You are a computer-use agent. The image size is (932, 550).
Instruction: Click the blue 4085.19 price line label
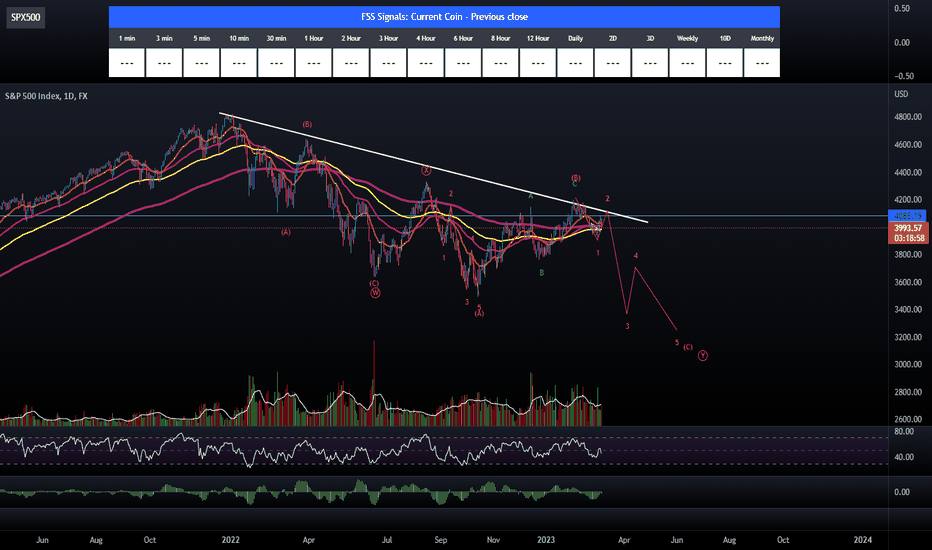tap(907, 216)
